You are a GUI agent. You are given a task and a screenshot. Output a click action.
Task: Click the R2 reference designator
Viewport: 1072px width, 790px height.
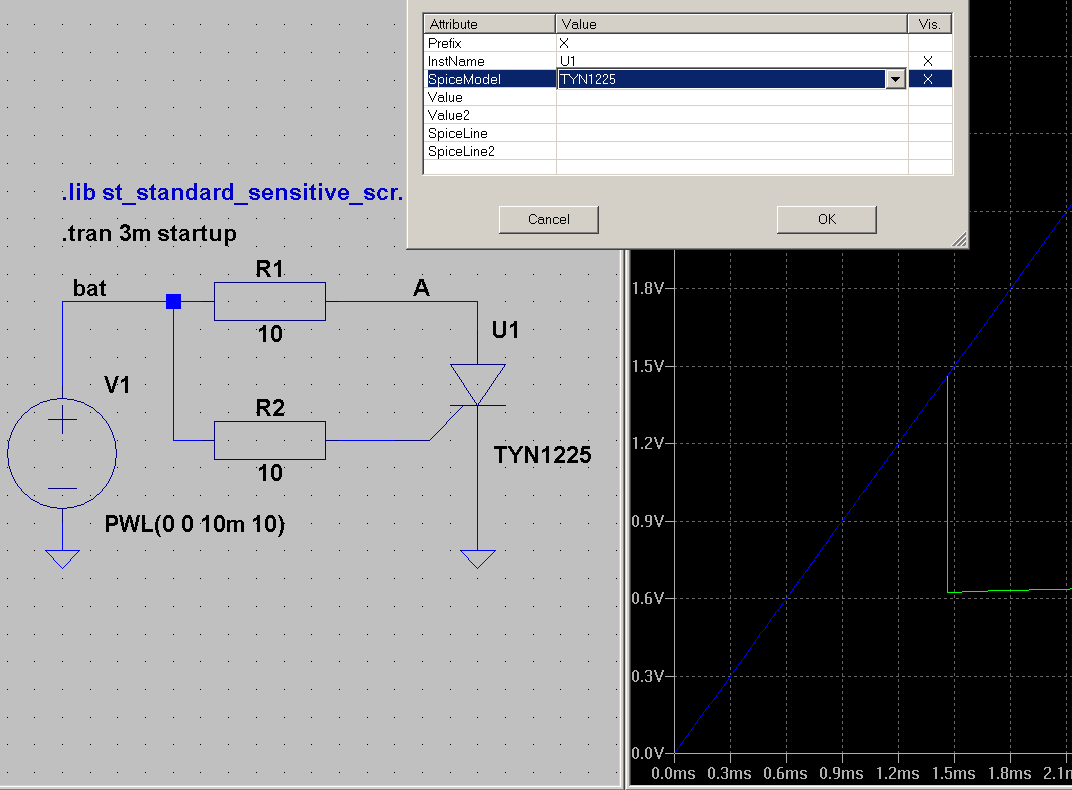[269, 408]
